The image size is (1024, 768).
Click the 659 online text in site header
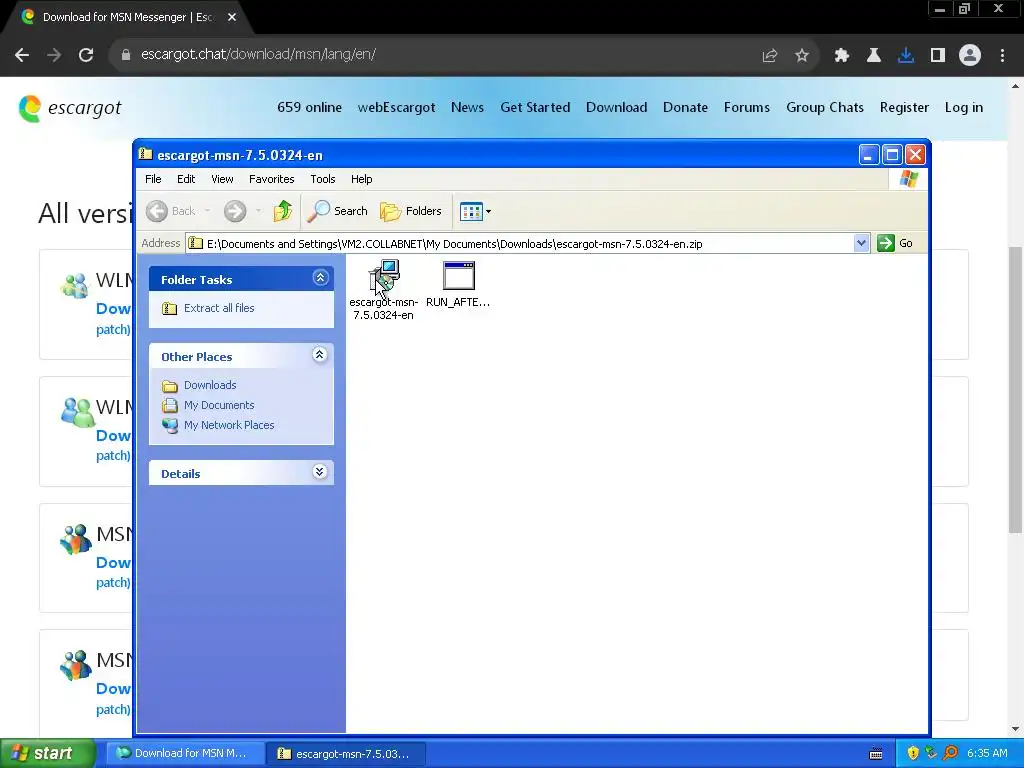click(310, 108)
